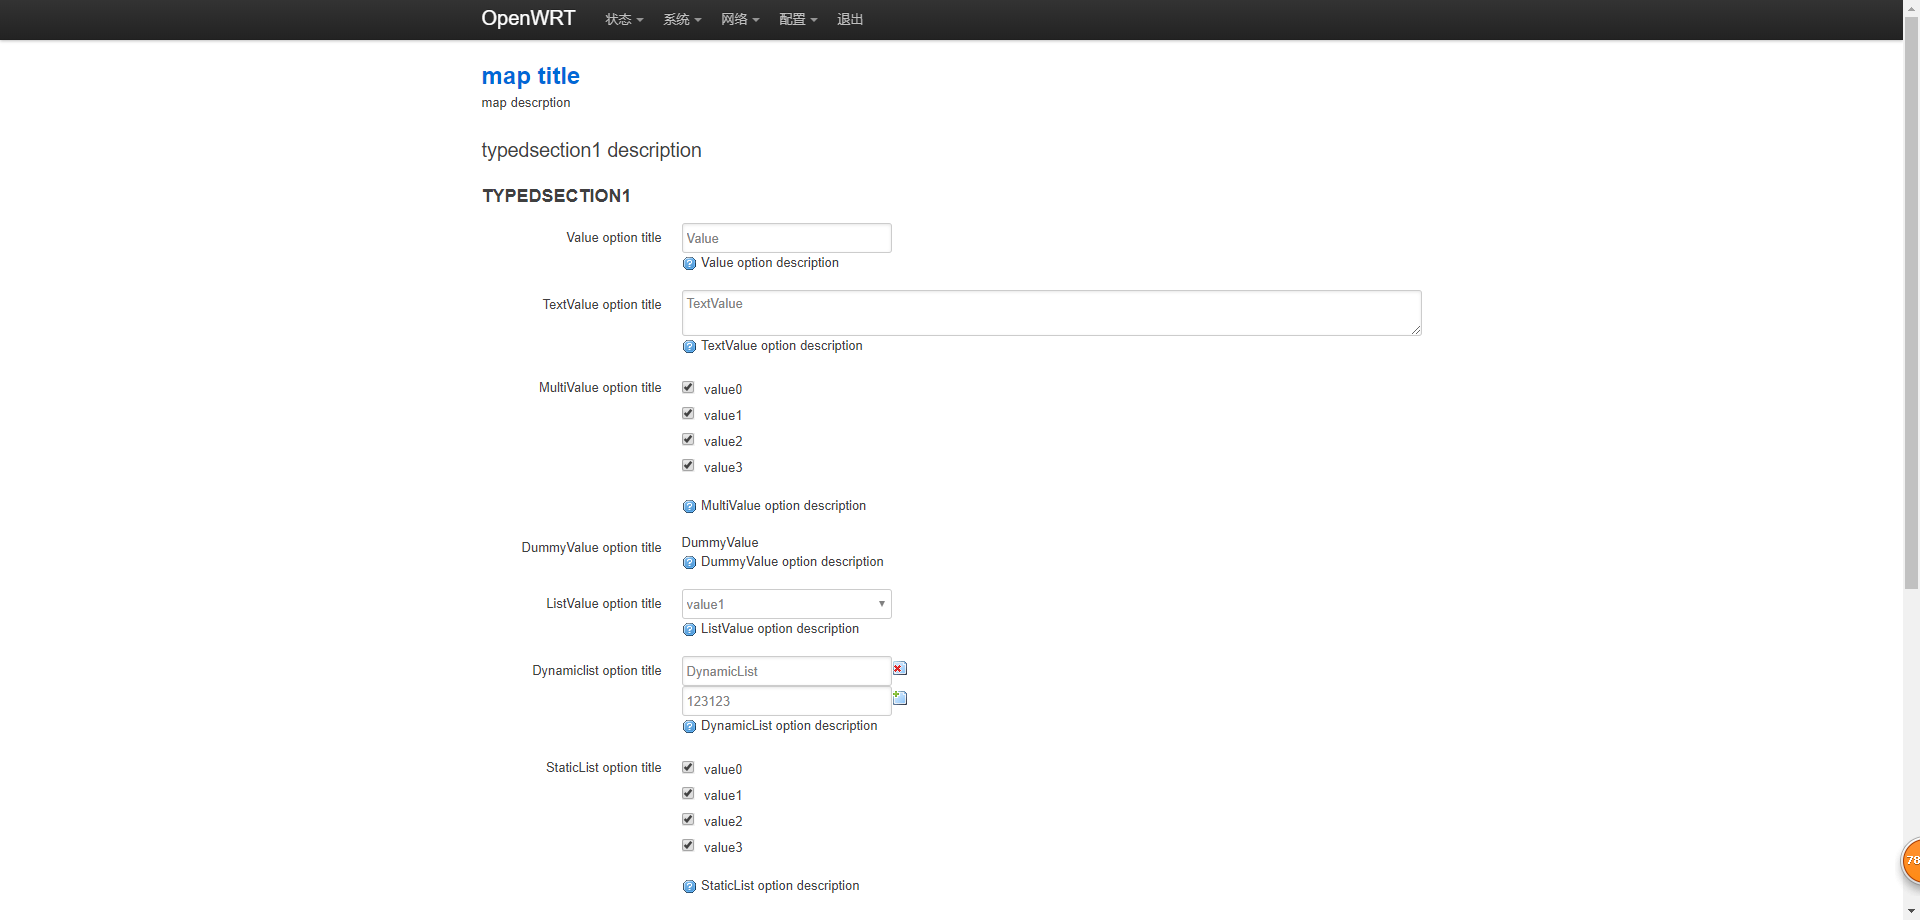The width and height of the screenshot is (1920, 920).
Task: Click the DynamicList add entry green icon
Action: [900, 698]
